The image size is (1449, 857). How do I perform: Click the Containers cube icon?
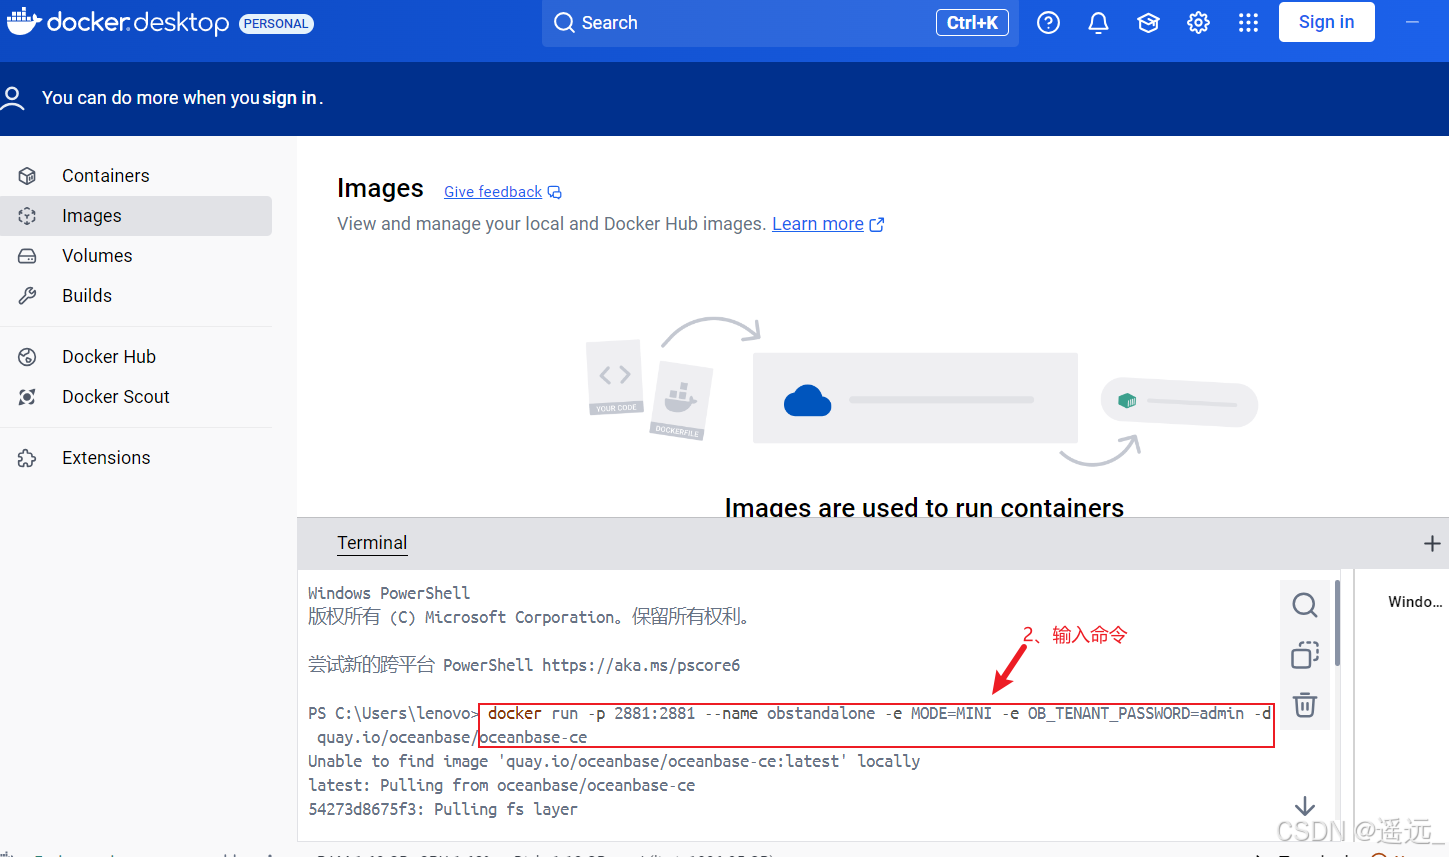pyautogui.click(x=27, y=176)
